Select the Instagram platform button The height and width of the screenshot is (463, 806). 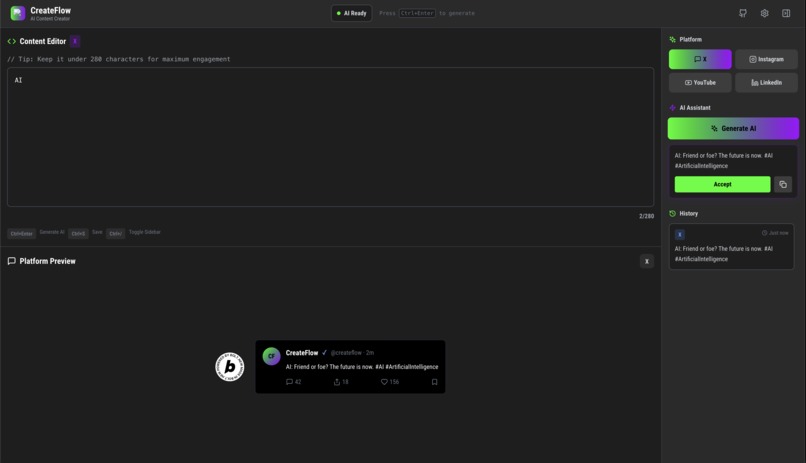coord(766,59)
